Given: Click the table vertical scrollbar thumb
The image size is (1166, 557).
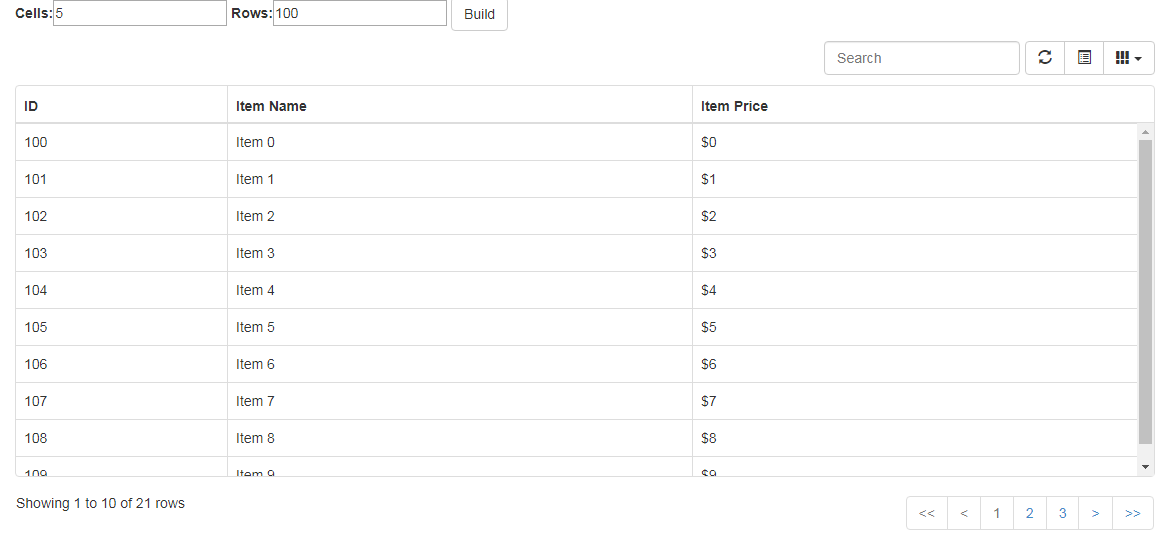Looking at the screenshot, I should 1145,292.
